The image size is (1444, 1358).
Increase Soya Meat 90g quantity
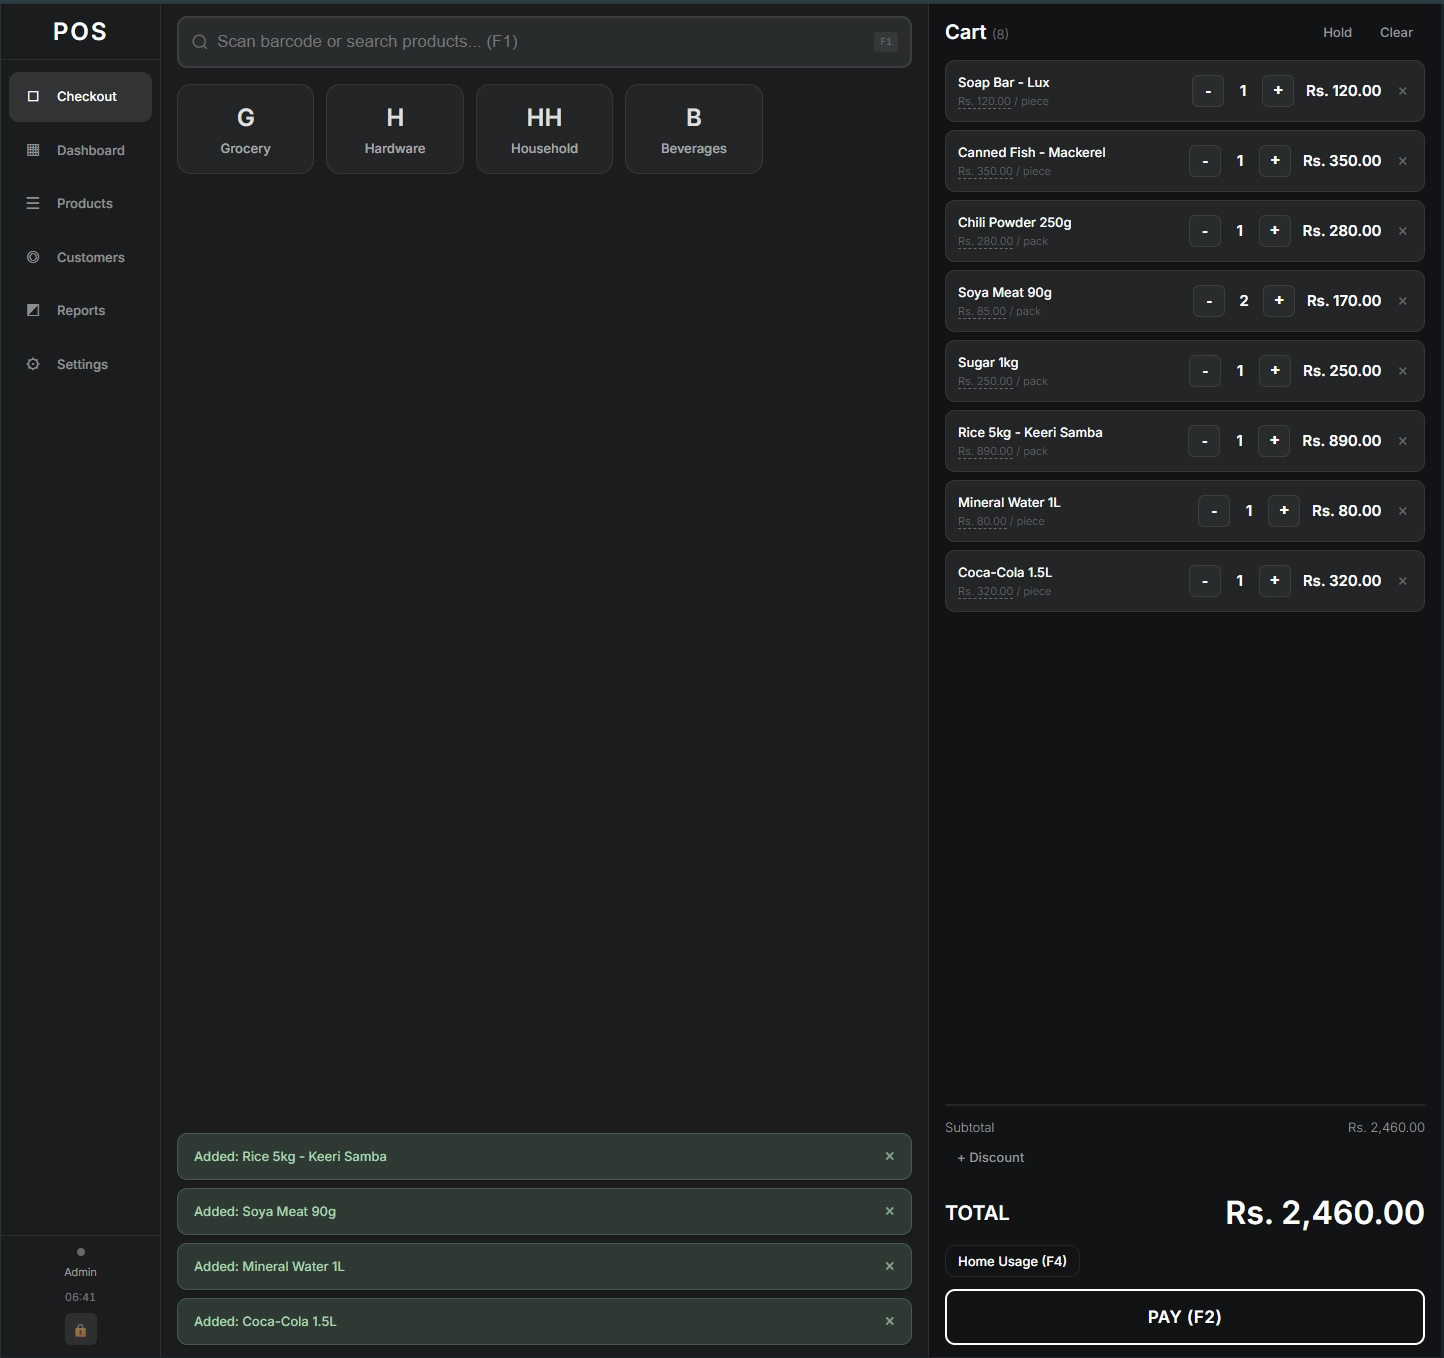coord(1278,300)
